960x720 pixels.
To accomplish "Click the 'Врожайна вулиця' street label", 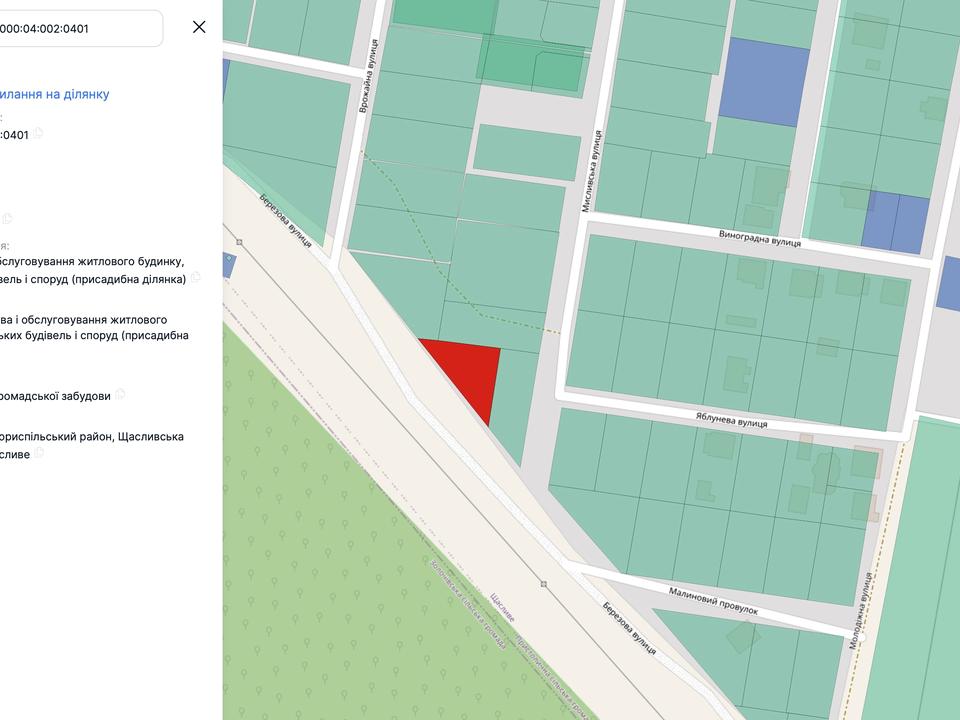I will tap(367, 77).
